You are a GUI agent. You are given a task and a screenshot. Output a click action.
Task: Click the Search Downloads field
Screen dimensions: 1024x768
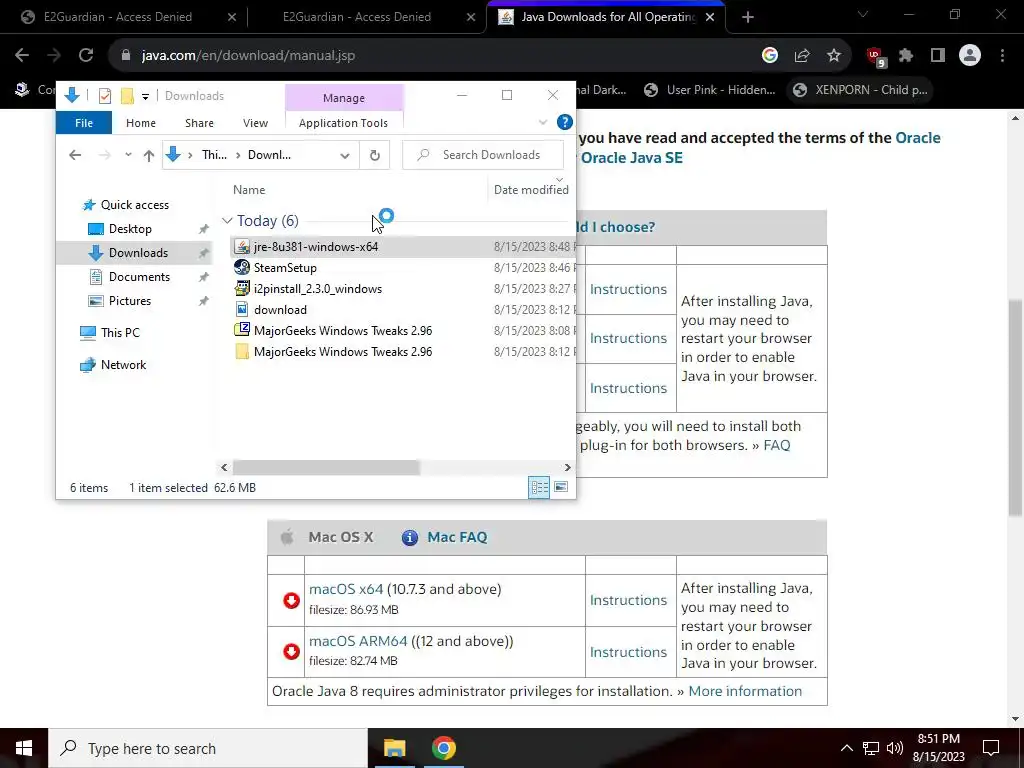483,155
